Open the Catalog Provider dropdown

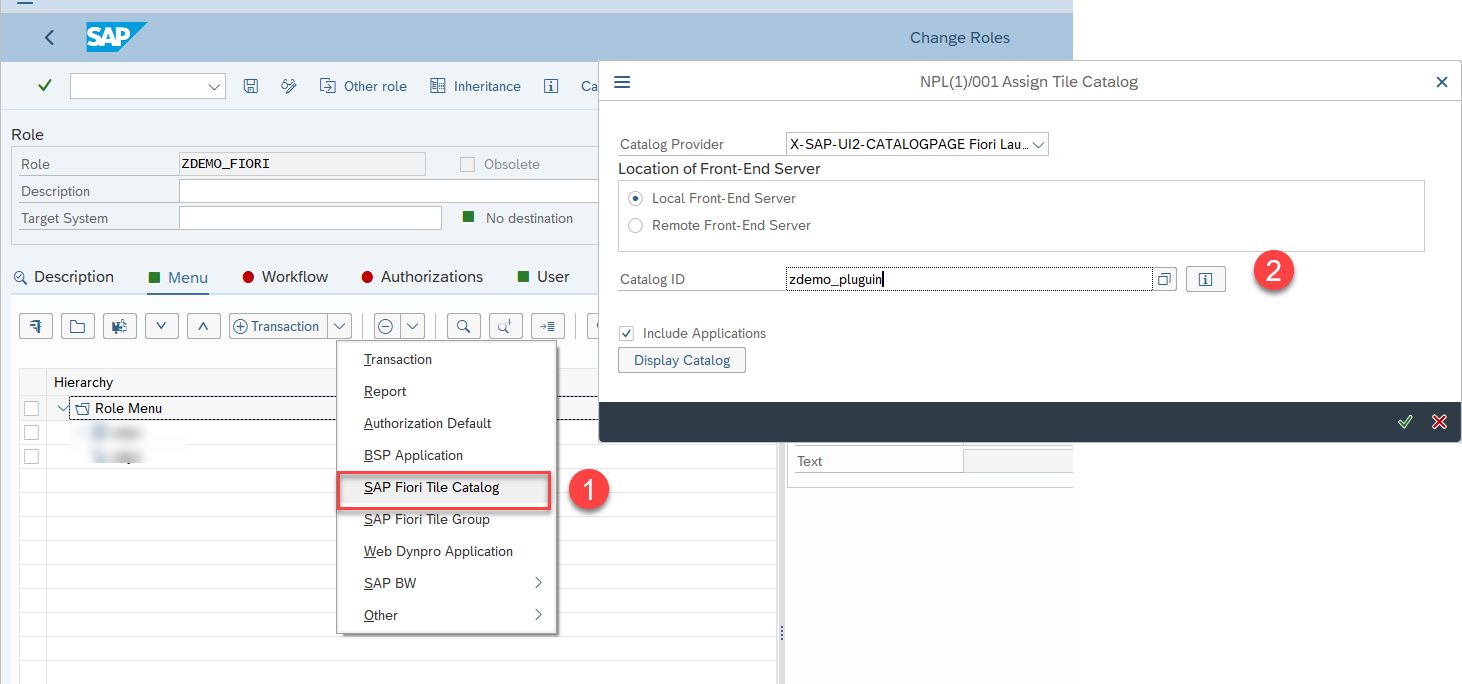tap(1039, 145)
